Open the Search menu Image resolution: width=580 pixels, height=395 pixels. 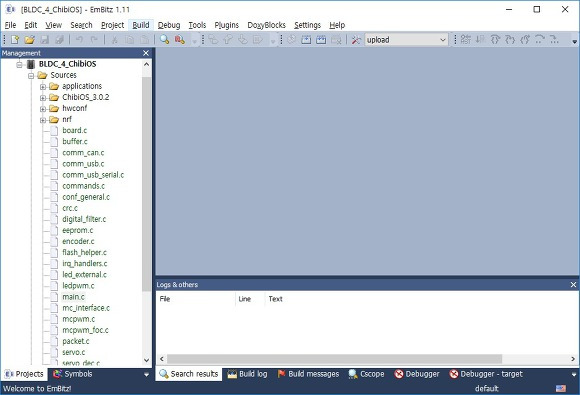[x=81, y=25]
